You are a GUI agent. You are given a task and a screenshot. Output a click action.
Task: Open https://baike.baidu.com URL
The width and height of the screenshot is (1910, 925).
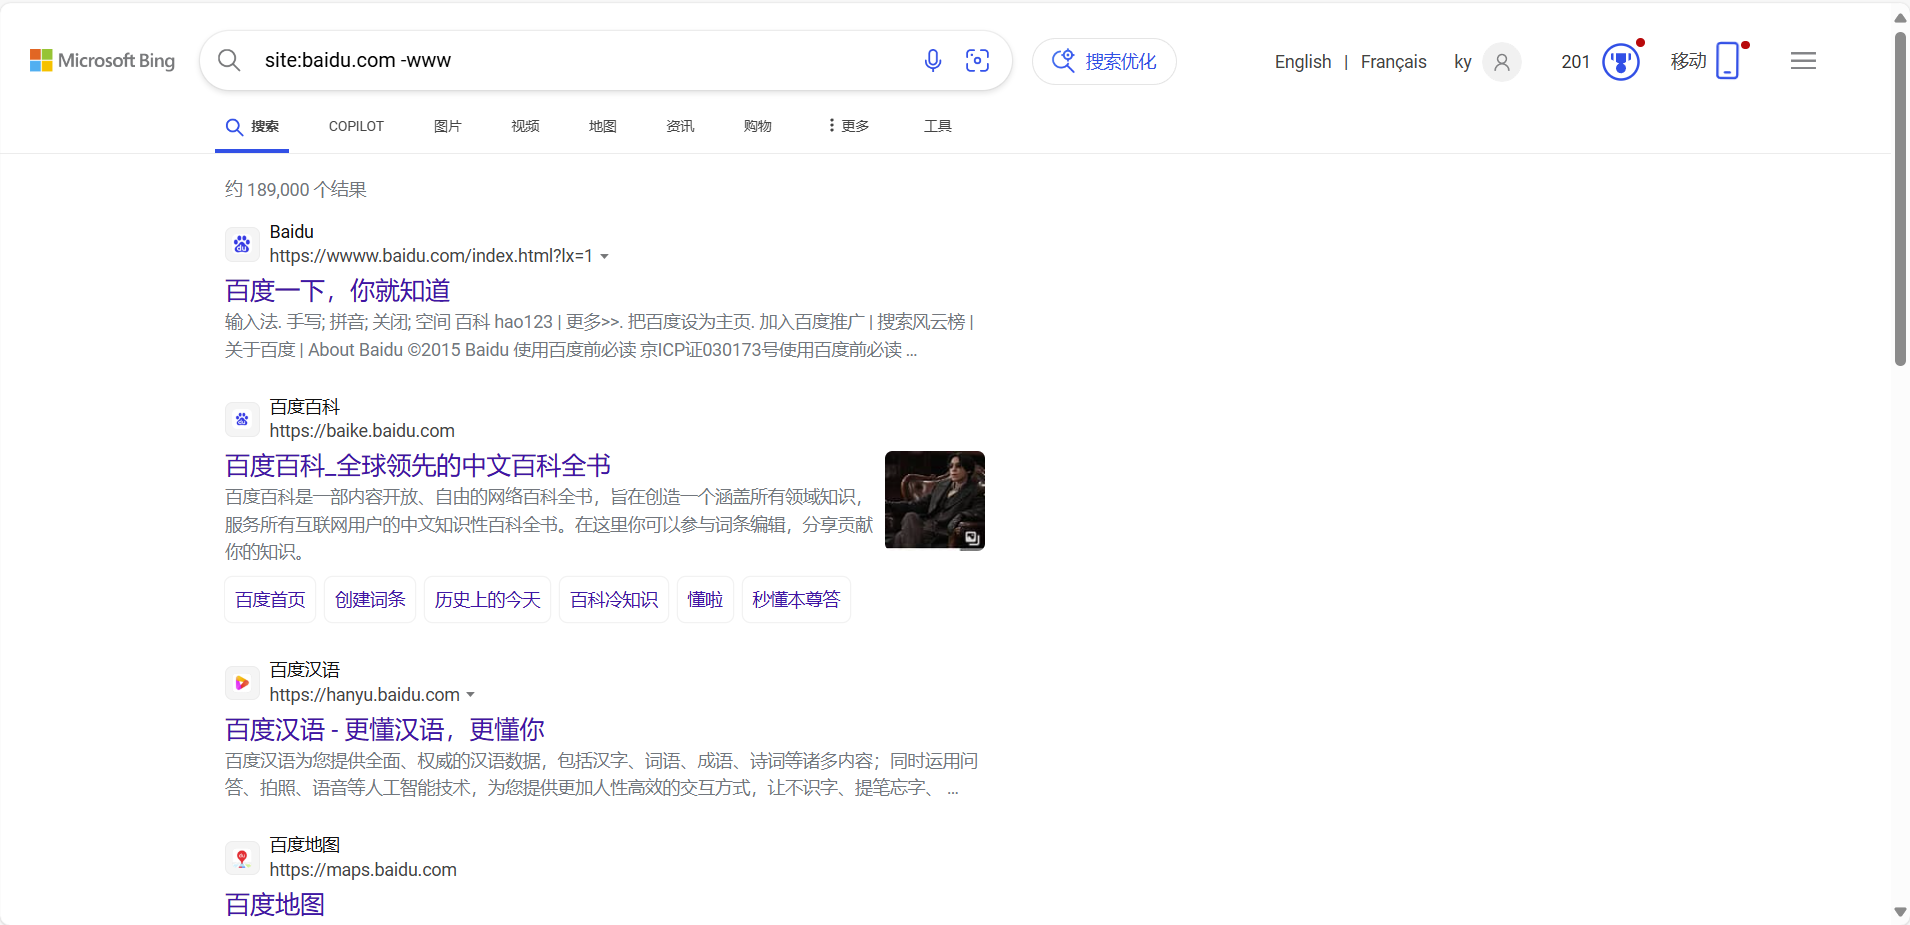tap(362, 431)
